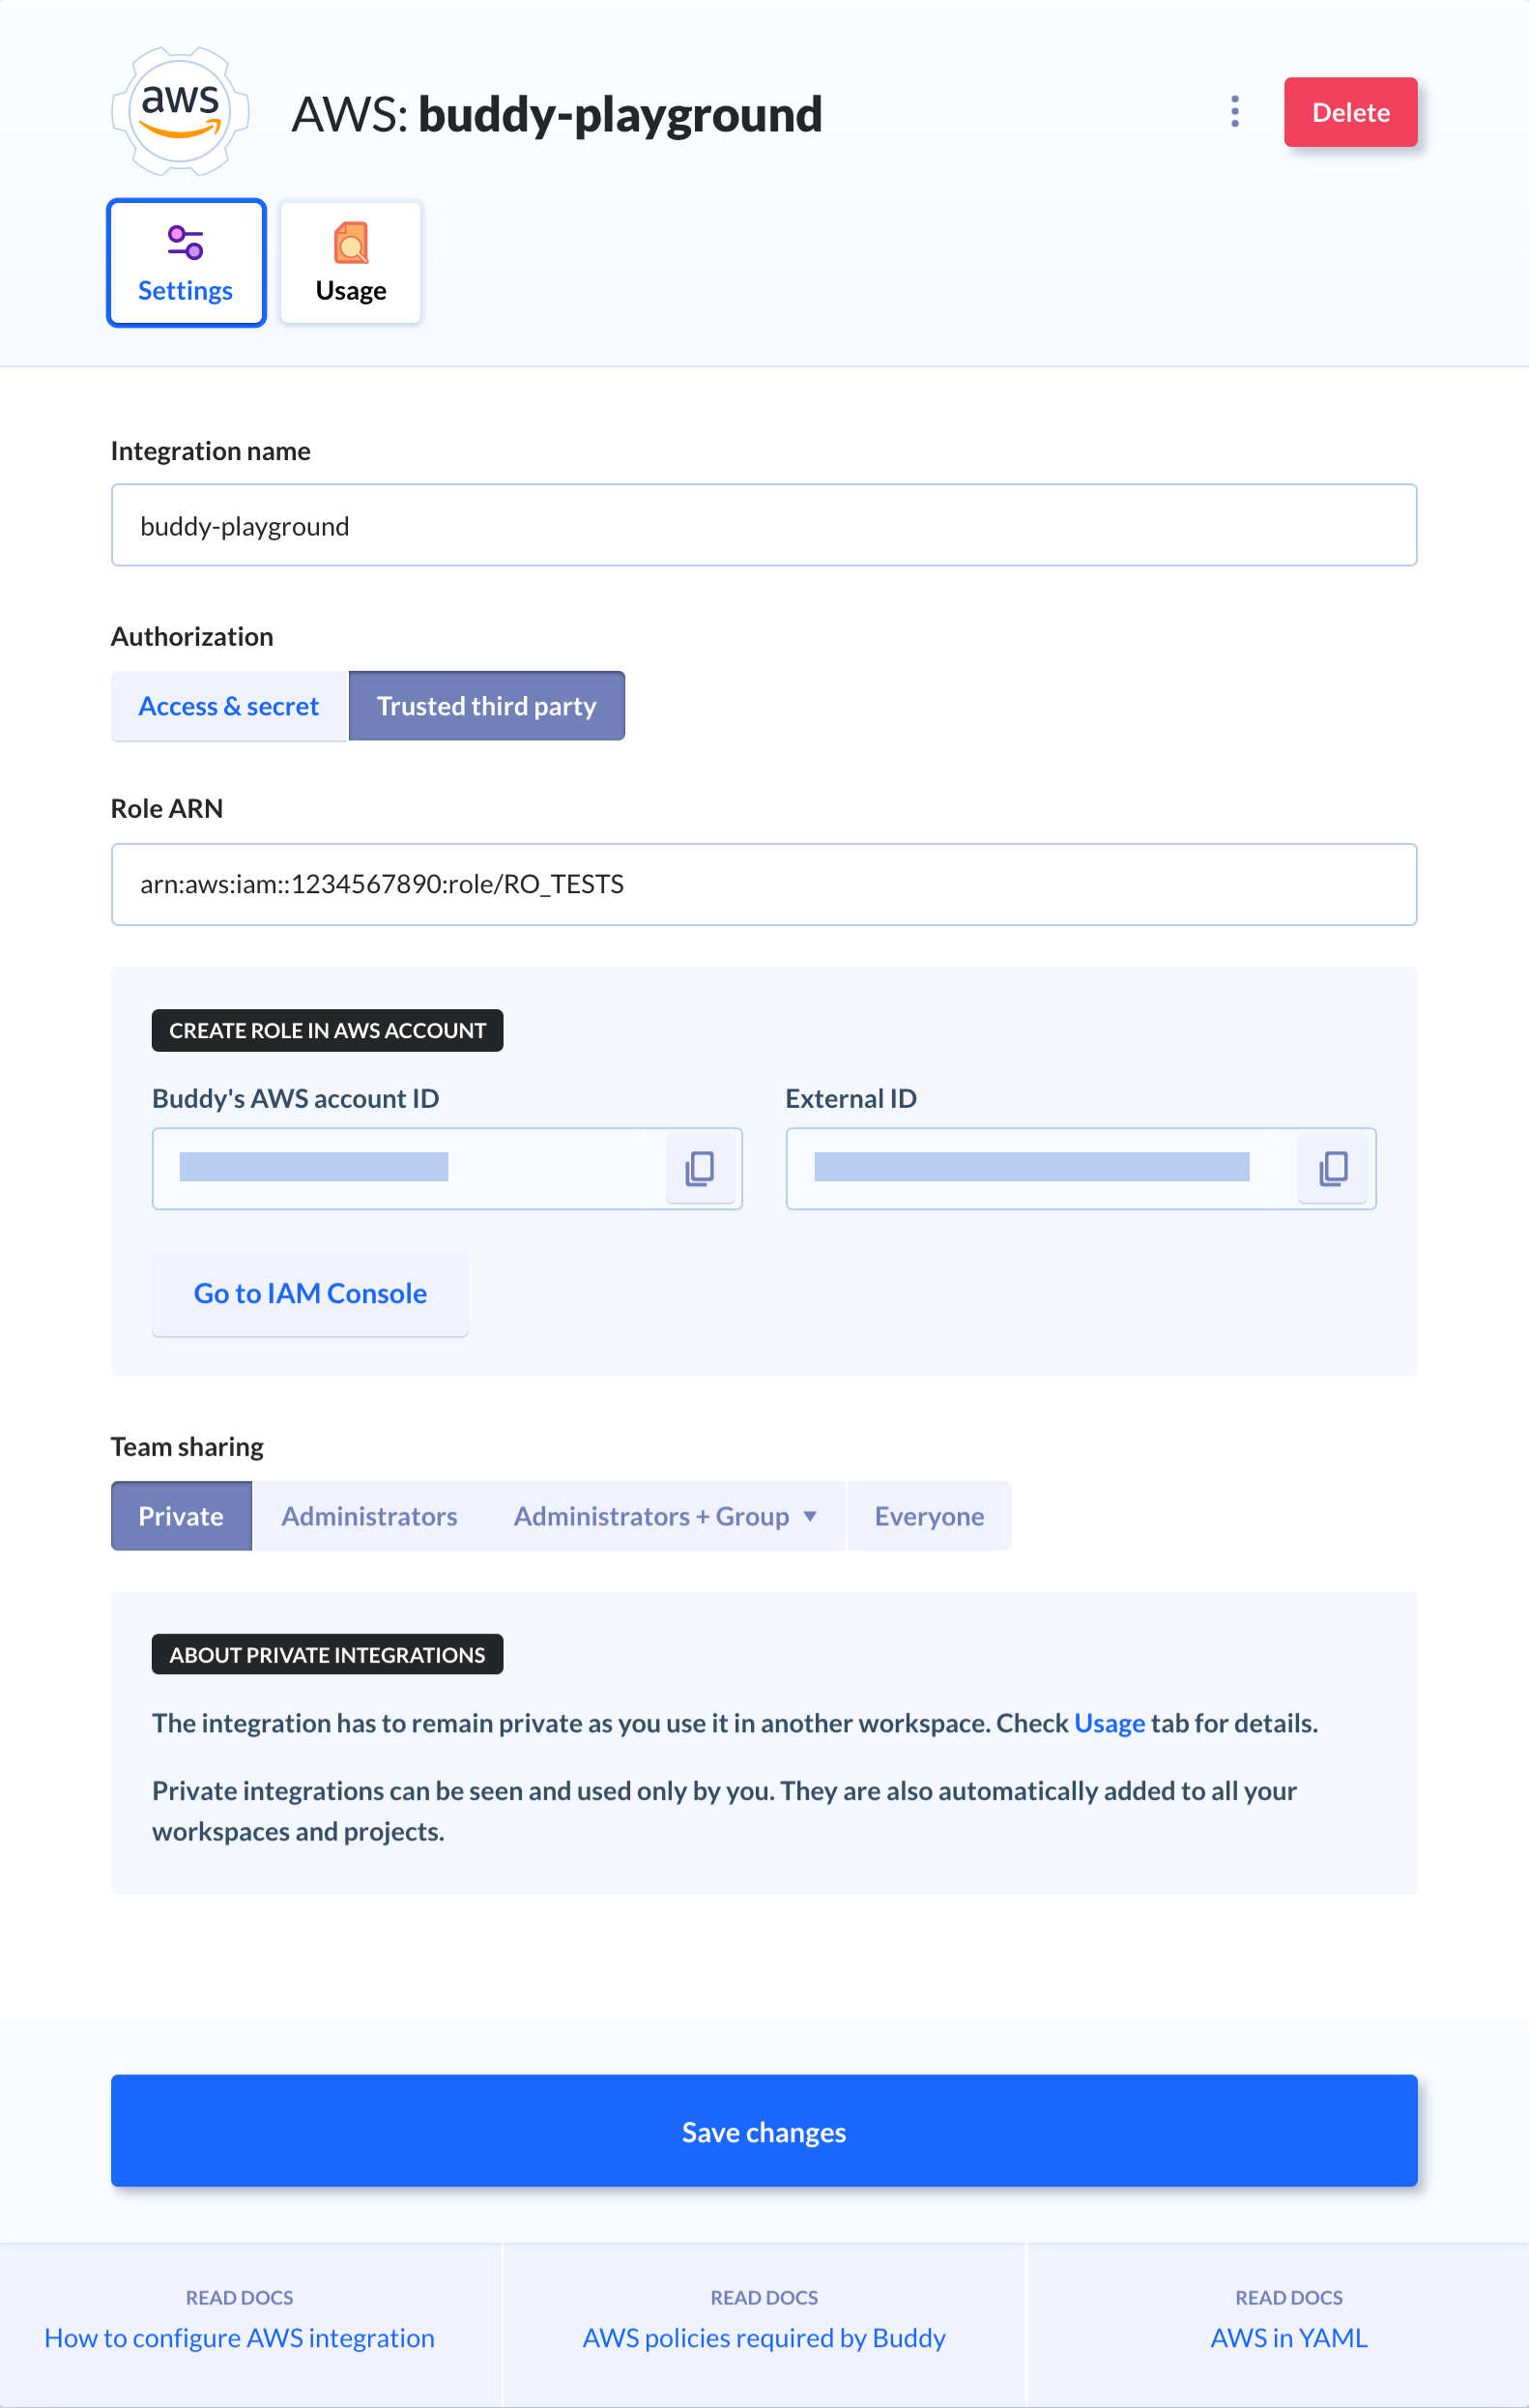Copy the External ID value

point(1333,1168)
